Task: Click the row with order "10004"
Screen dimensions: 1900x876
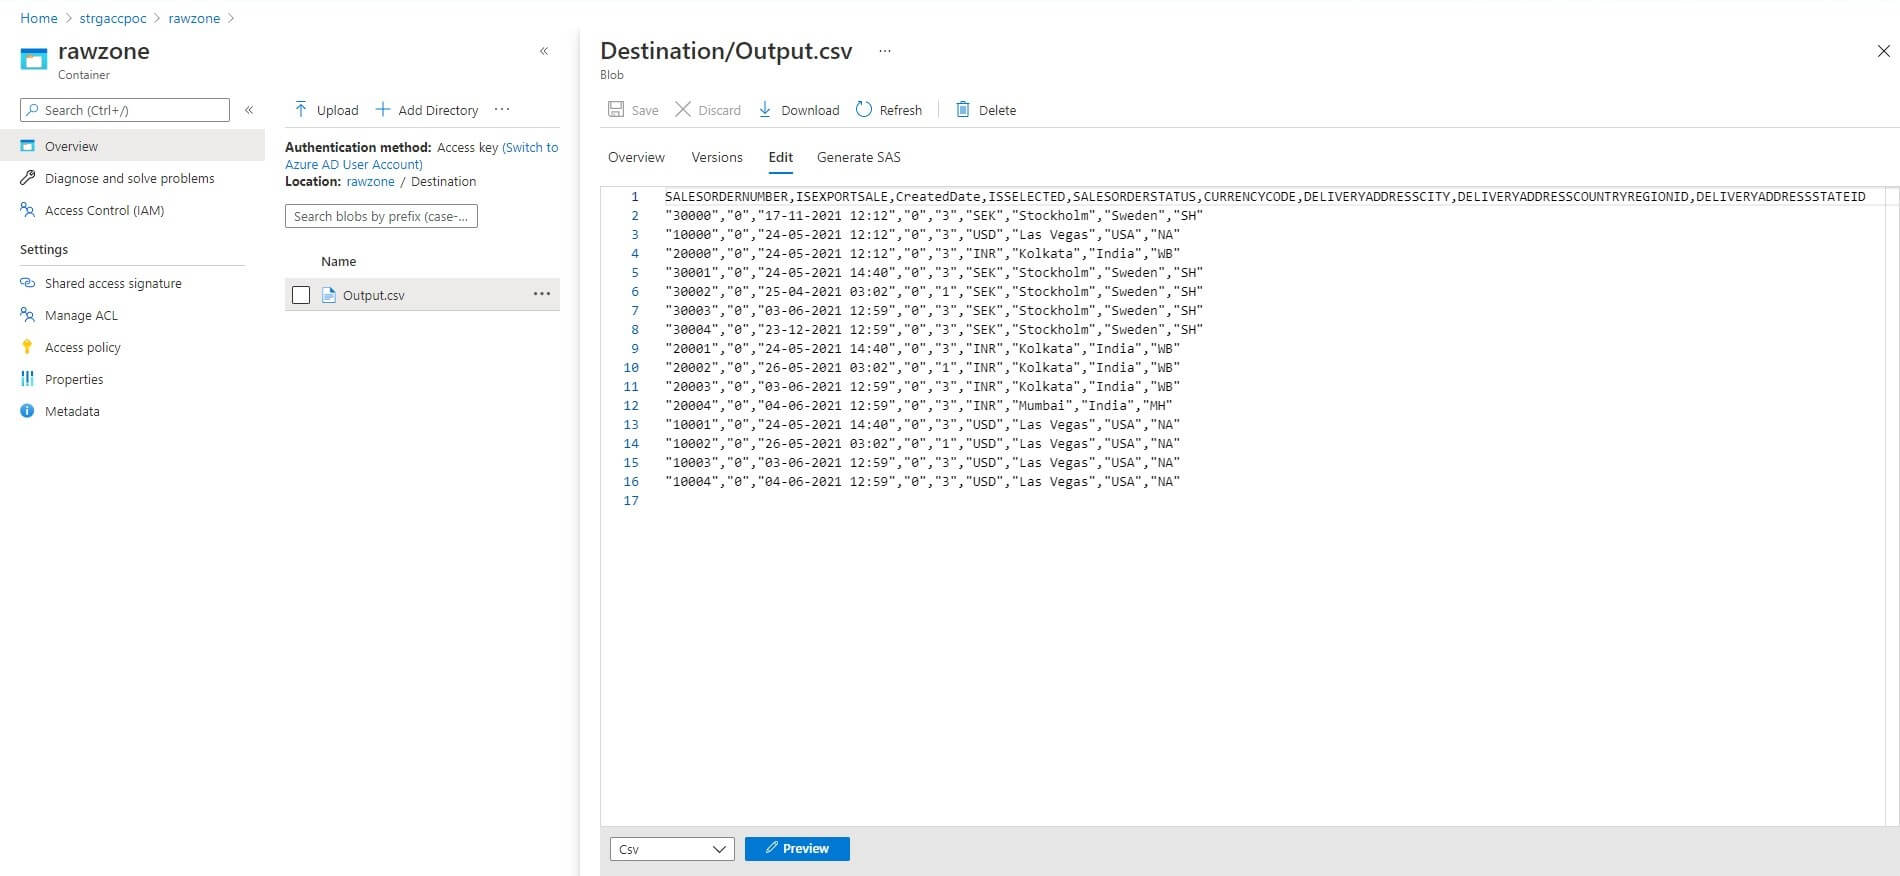Action: pyautogui.click(x=922, y=482)
